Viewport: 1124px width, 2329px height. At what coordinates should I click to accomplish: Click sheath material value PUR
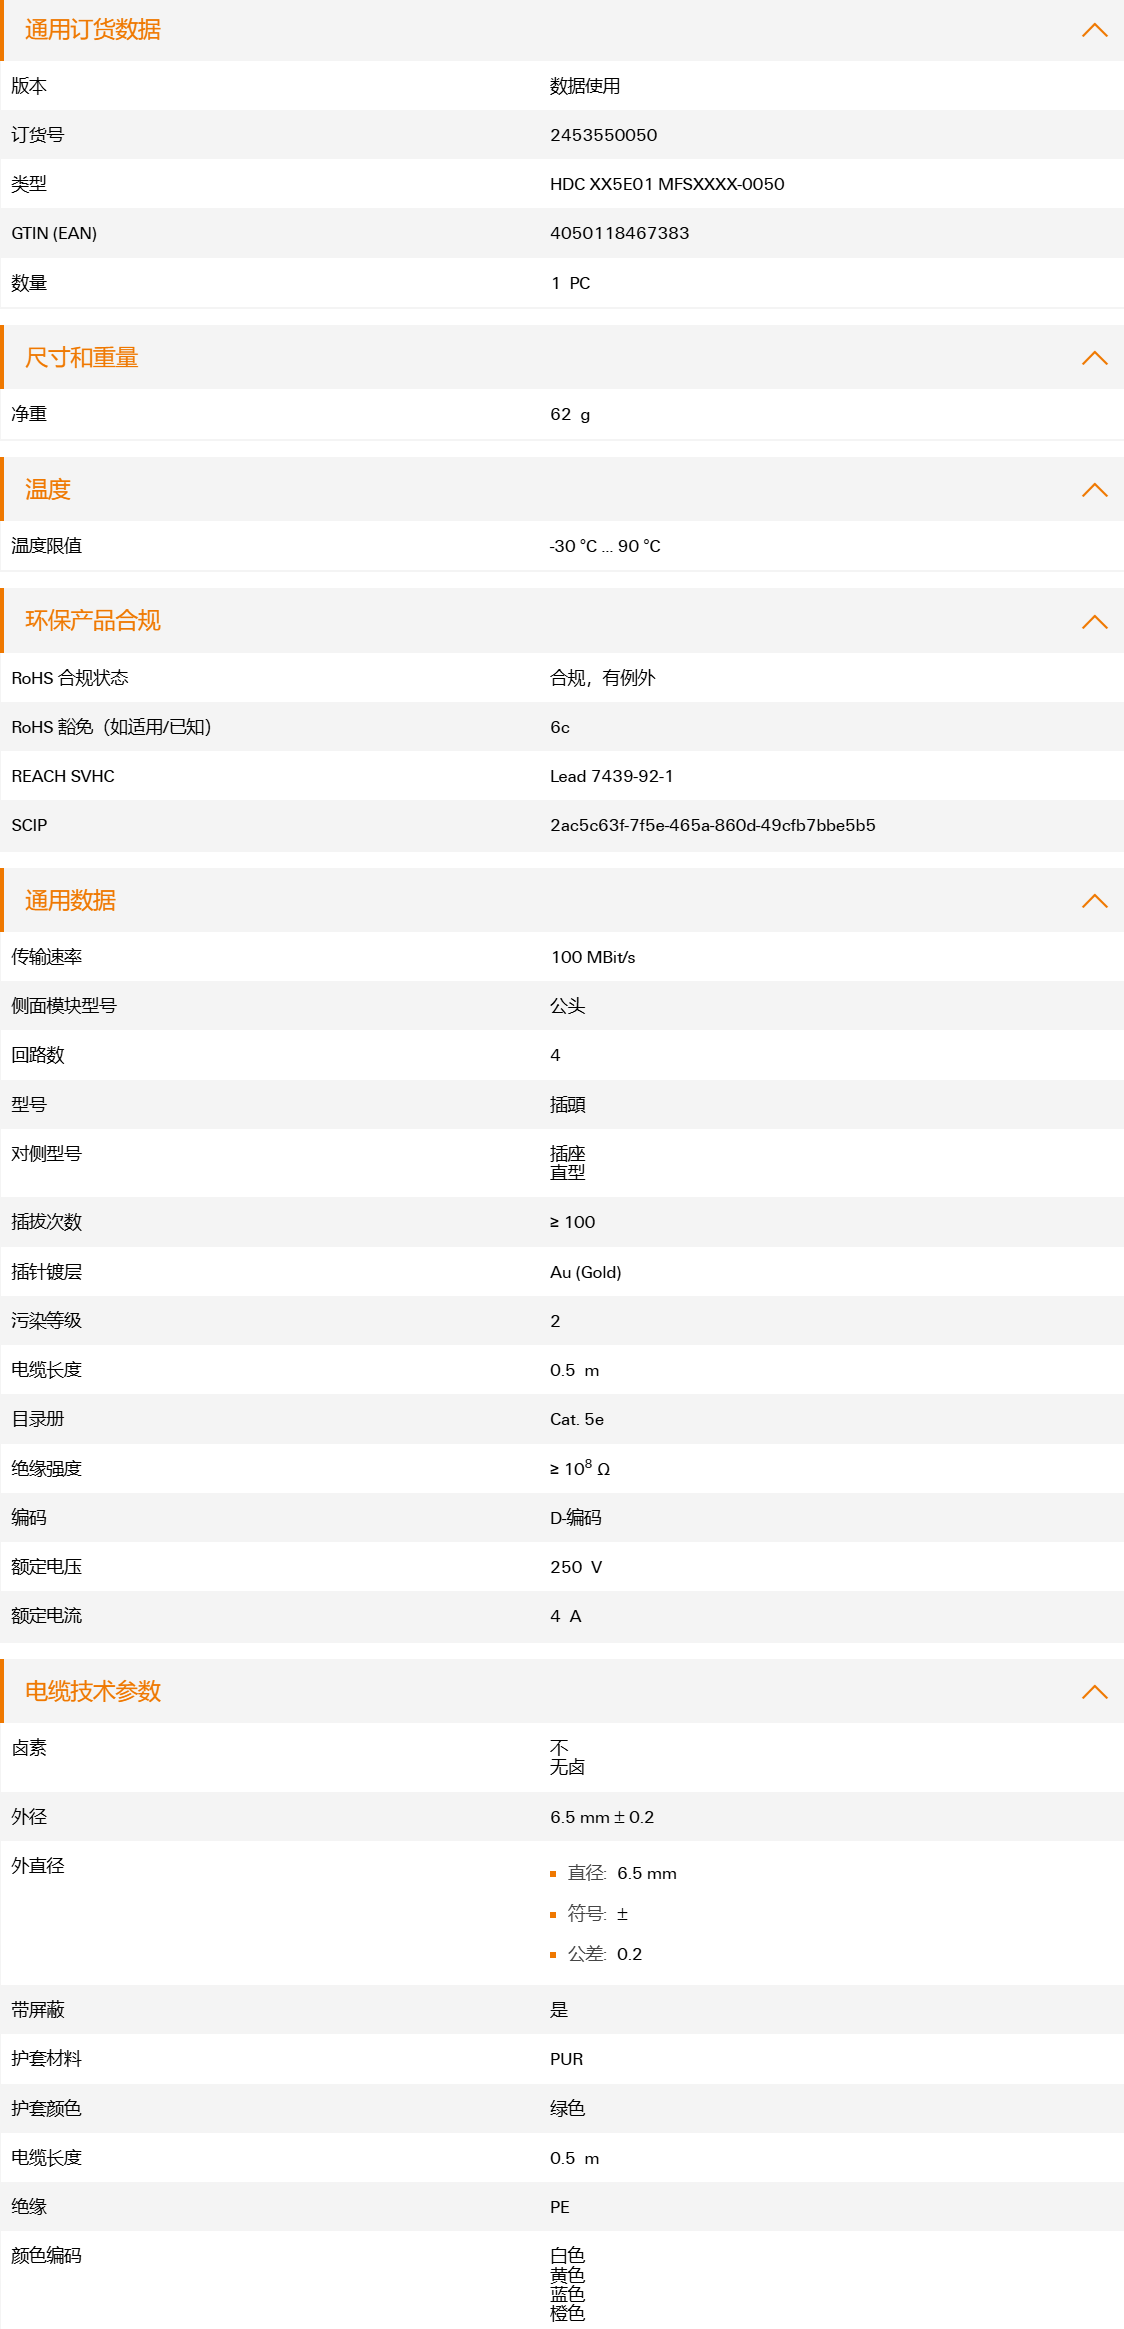click(567, 2059)
